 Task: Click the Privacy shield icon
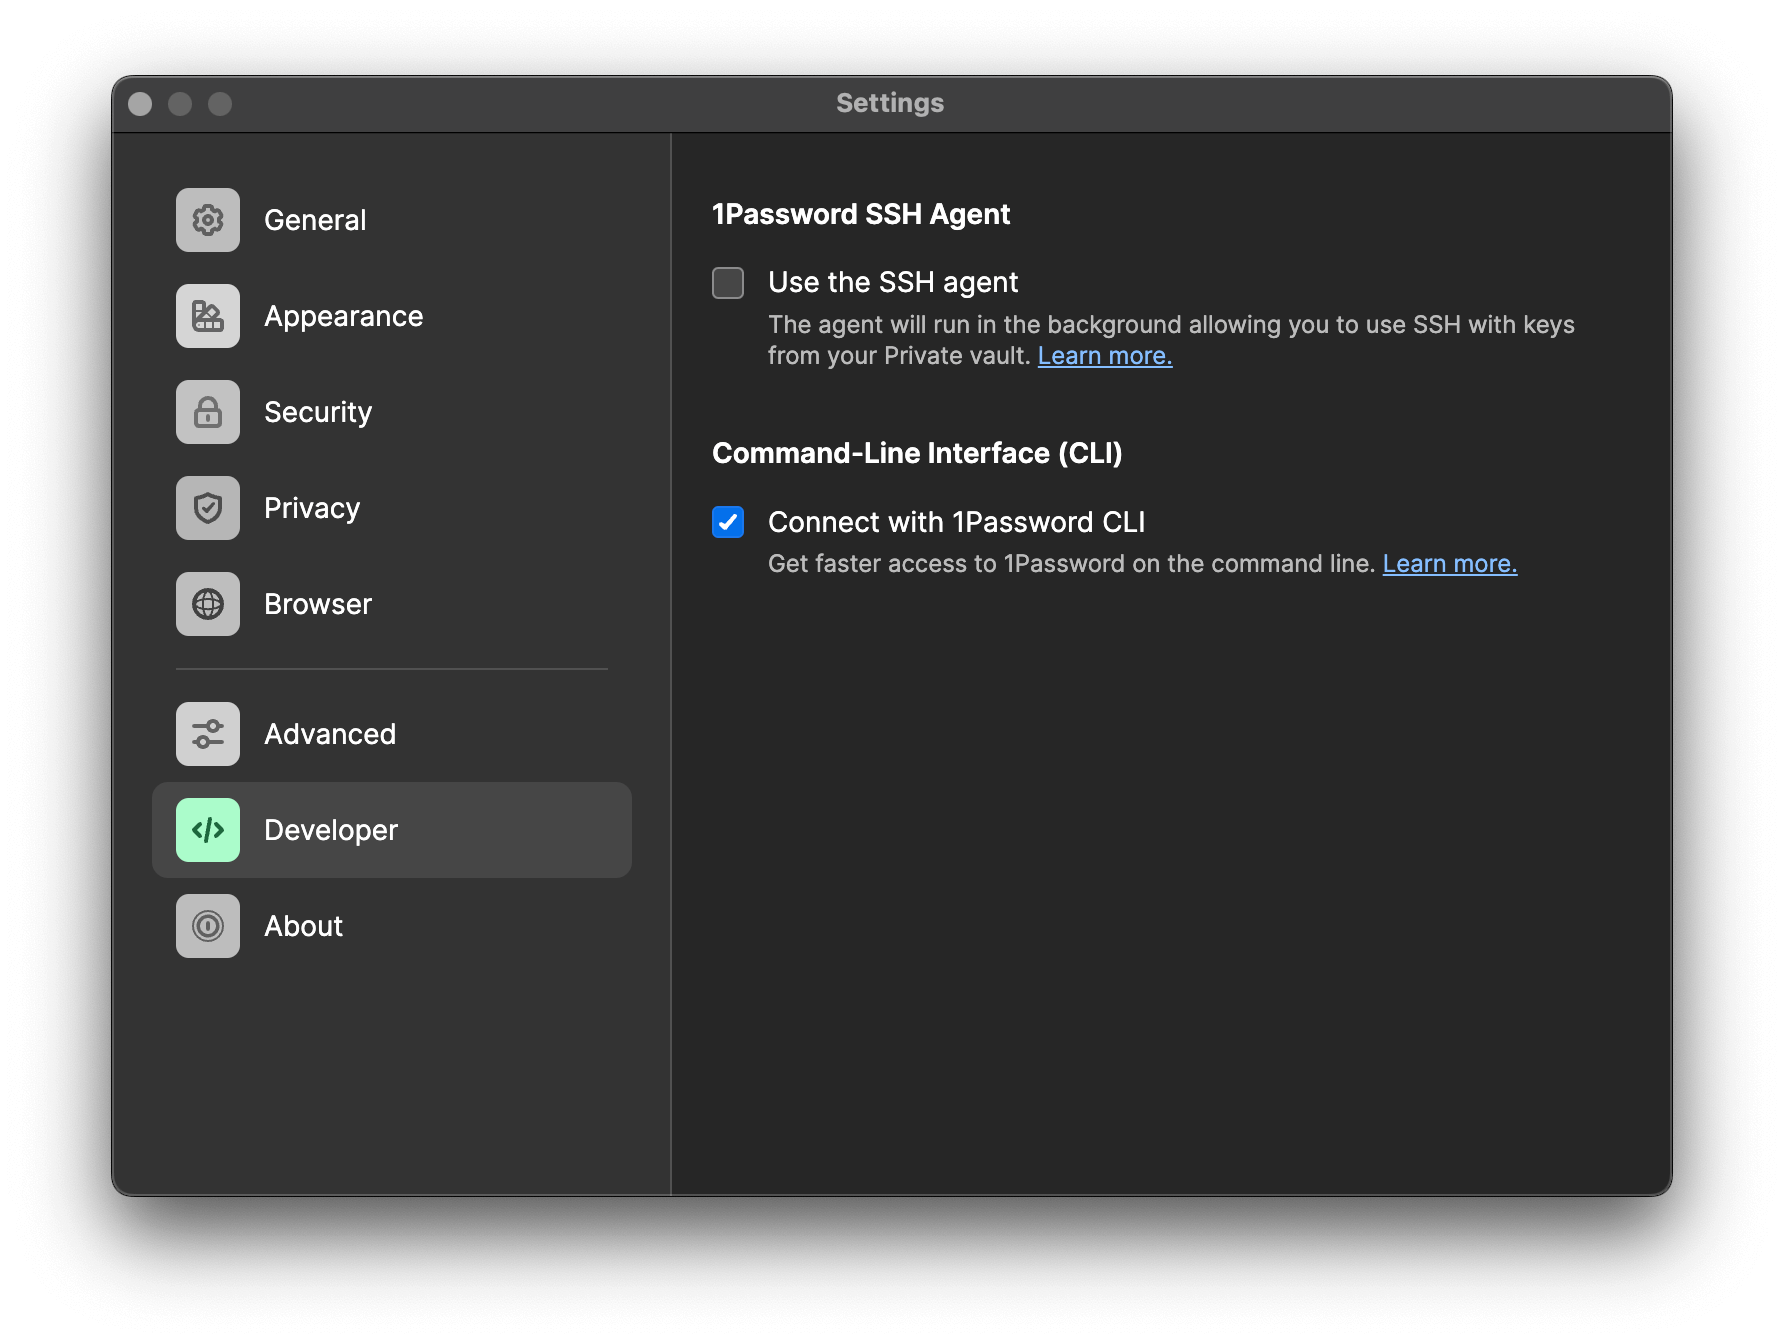pyautogui.click(x=208, y=508)
